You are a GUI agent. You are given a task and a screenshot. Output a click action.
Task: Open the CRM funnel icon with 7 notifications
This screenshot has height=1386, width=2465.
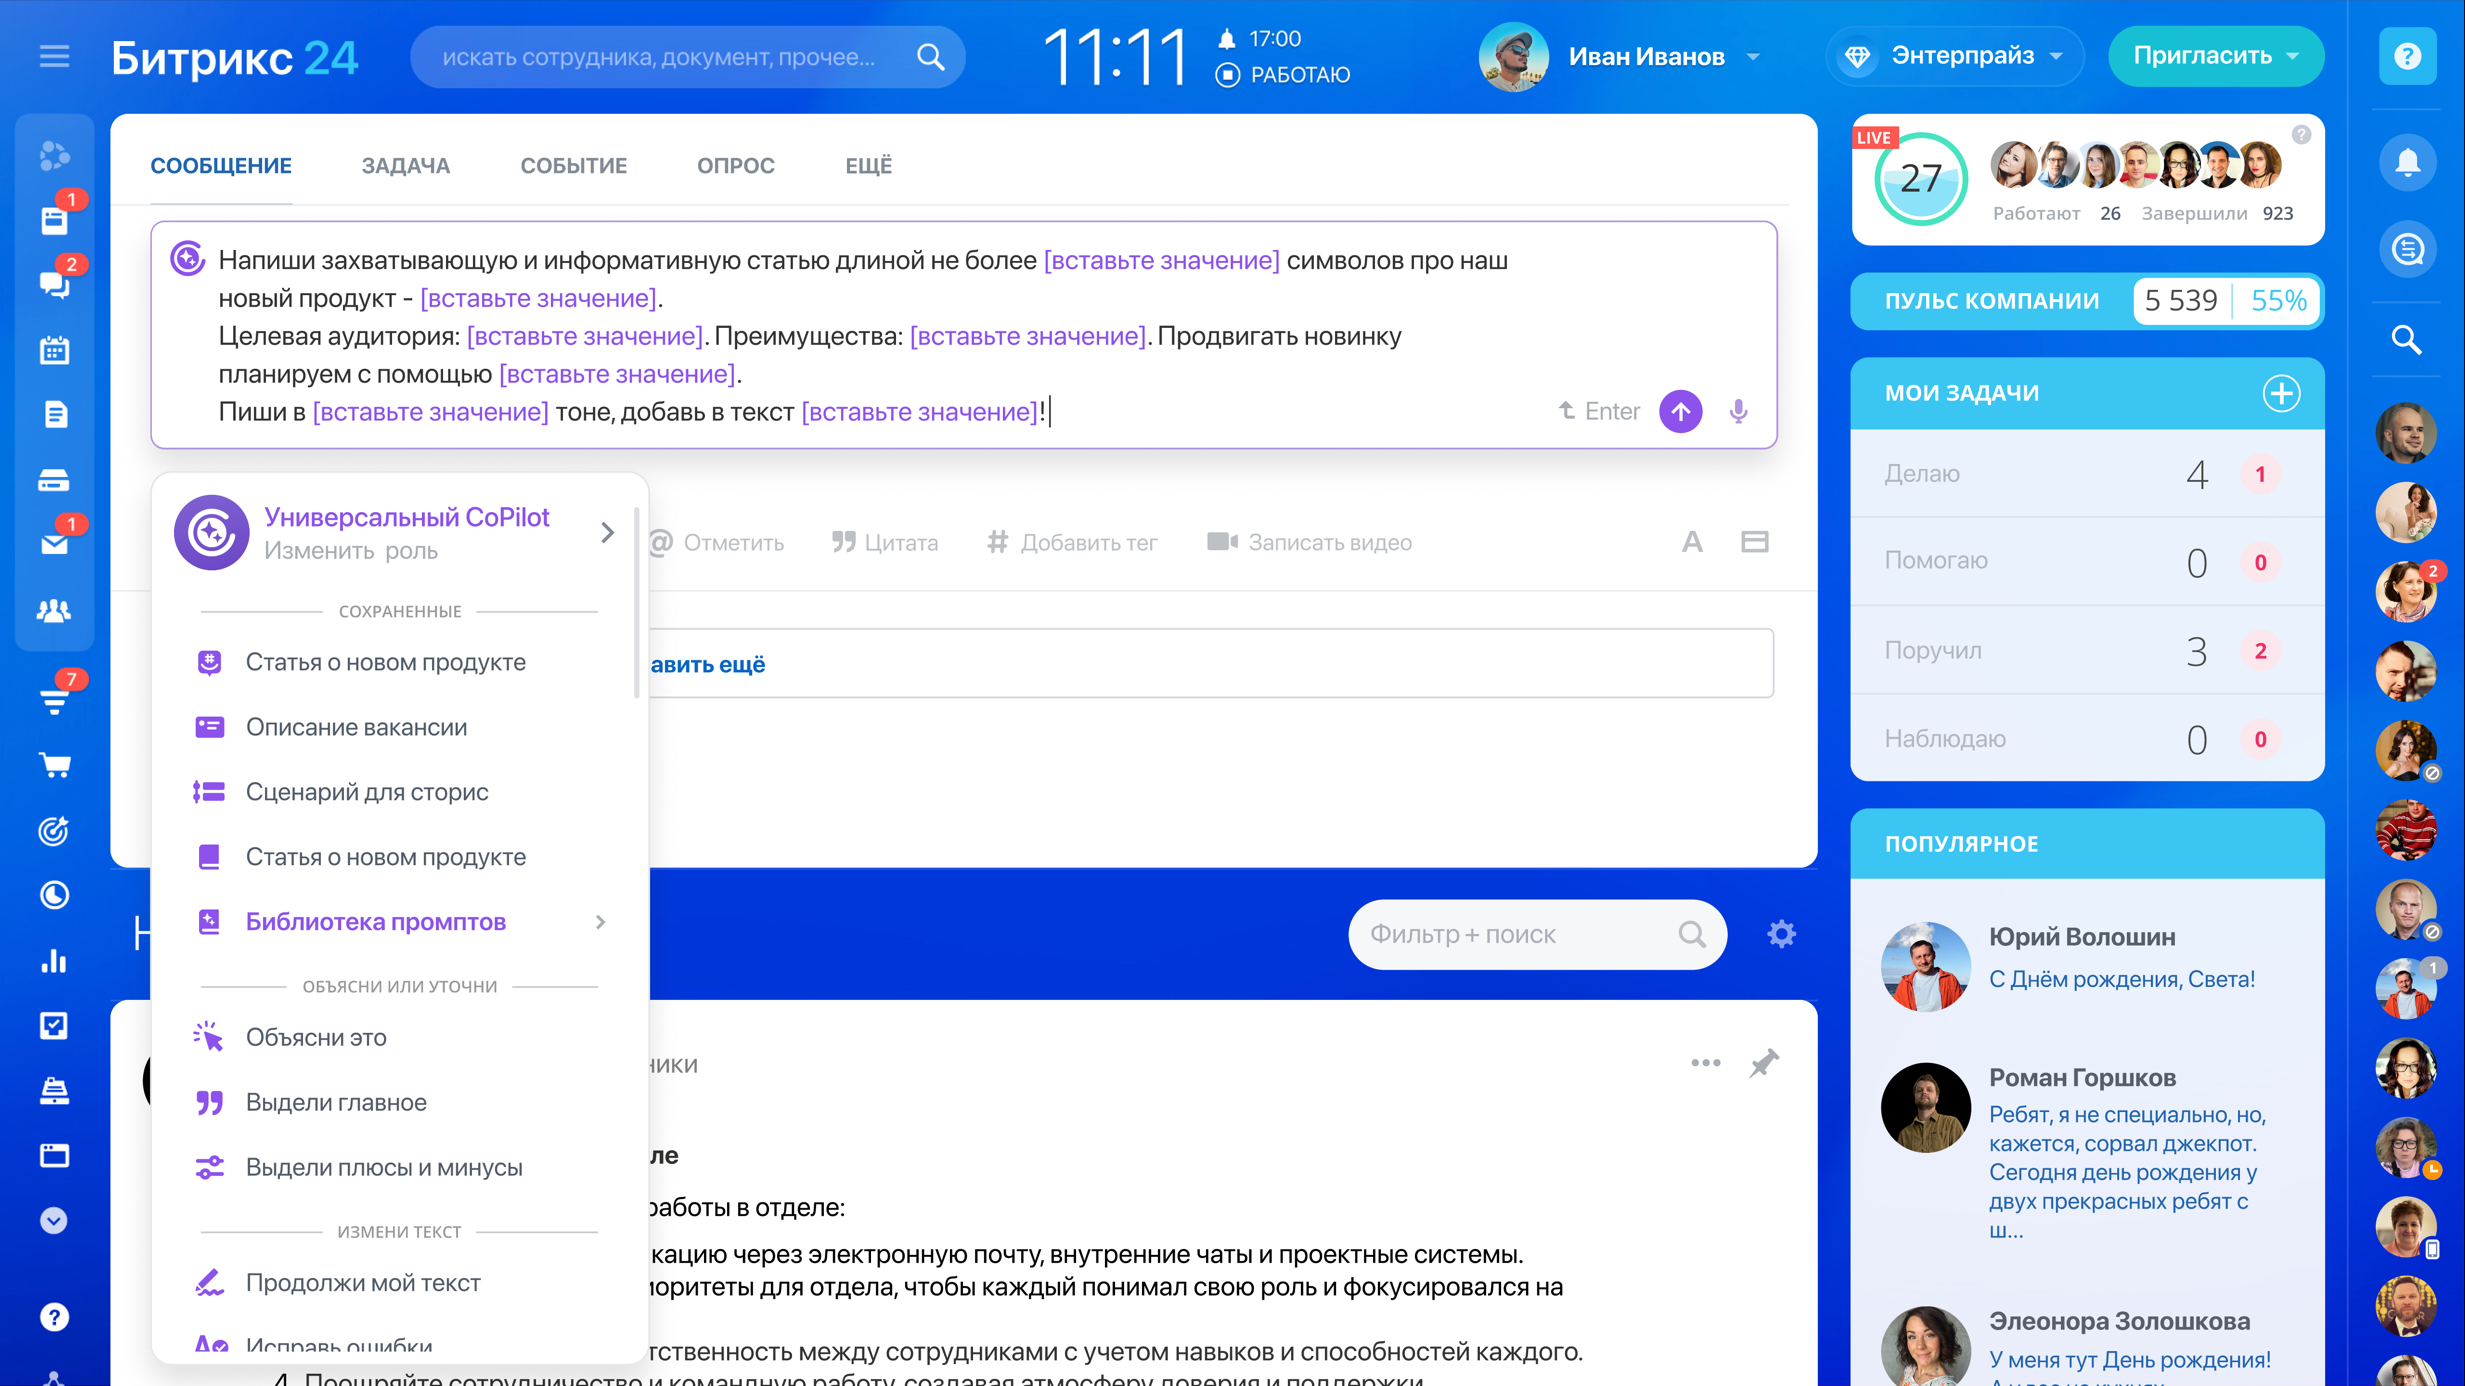click(x=54, y=700)
